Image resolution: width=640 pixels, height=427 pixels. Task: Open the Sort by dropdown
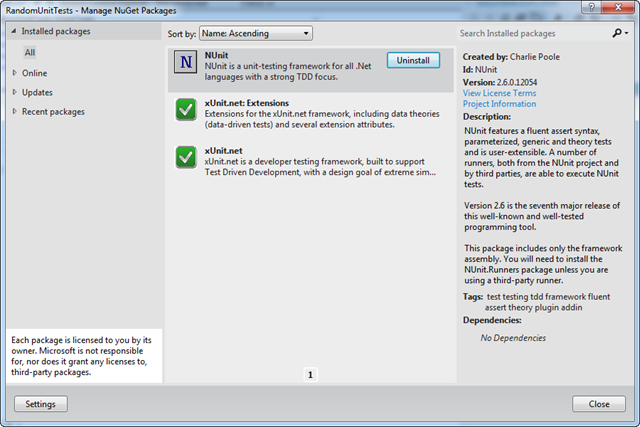256,33
